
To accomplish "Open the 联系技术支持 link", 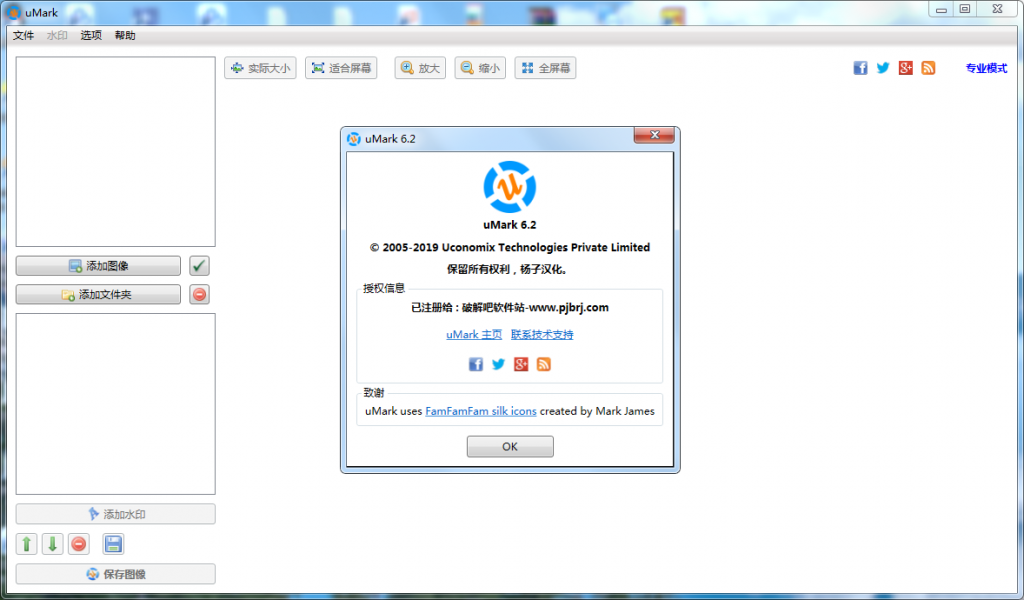I will point(542,334).
